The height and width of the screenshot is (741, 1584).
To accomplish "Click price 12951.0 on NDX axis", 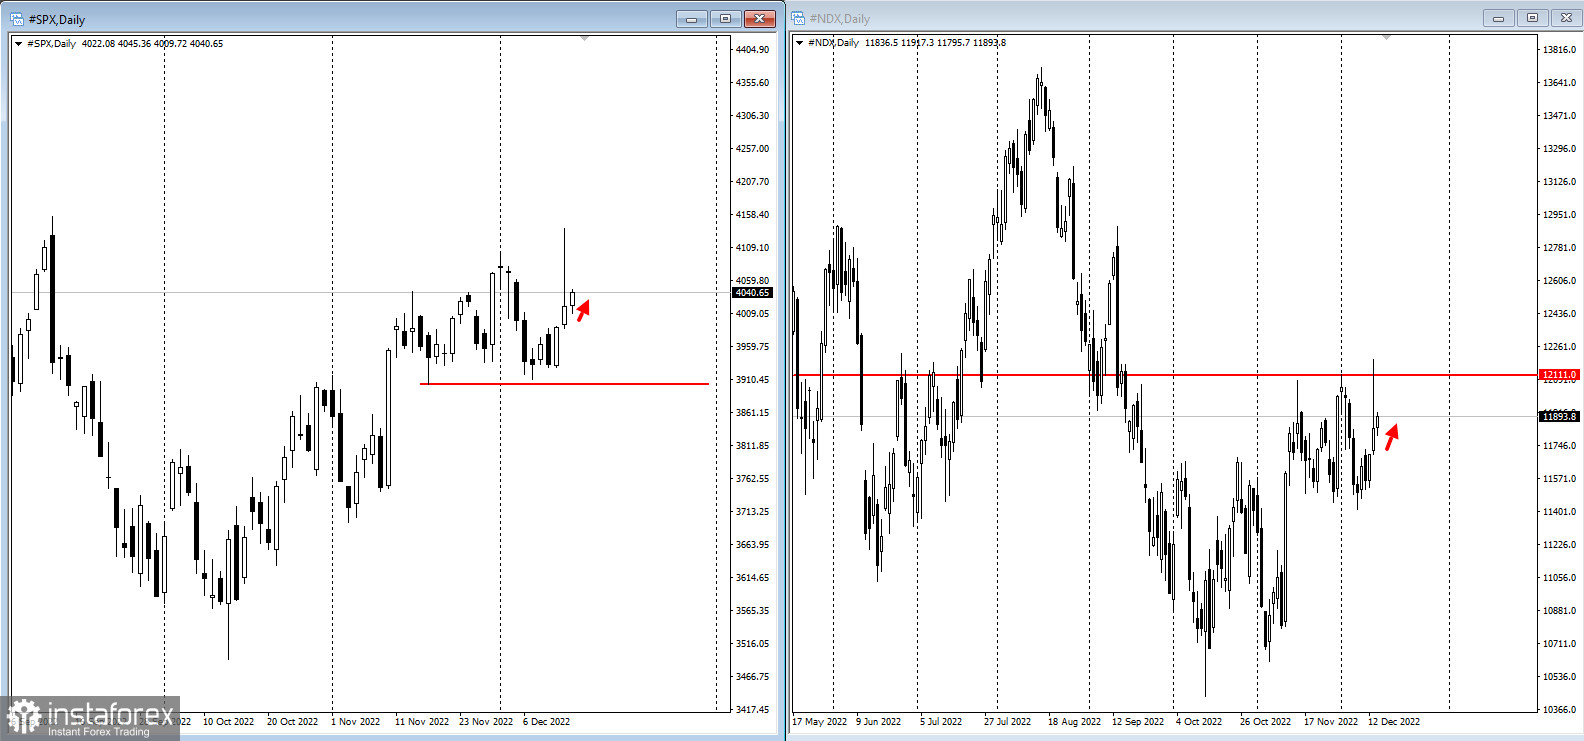I will point(1559,215).
